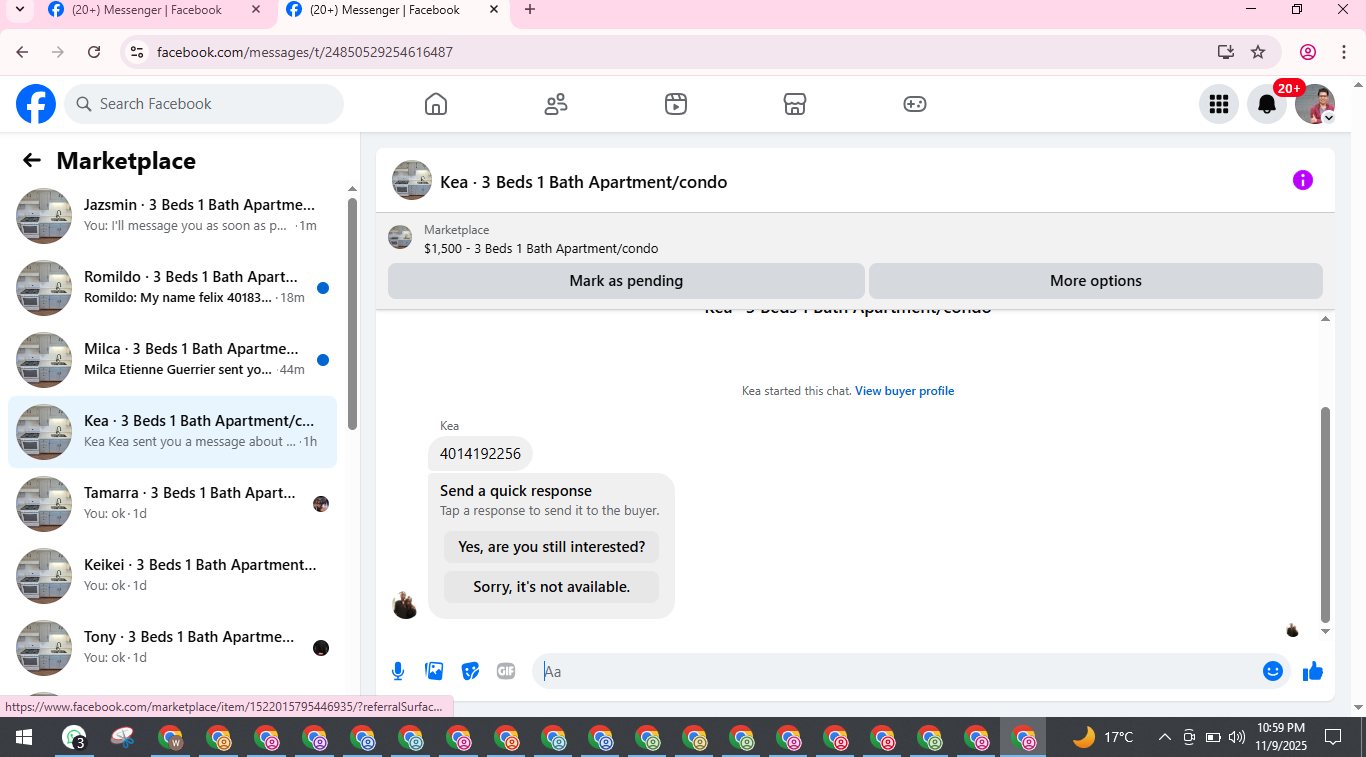
Task: Attach a file with the photo icon
Action: click(434, 671)
